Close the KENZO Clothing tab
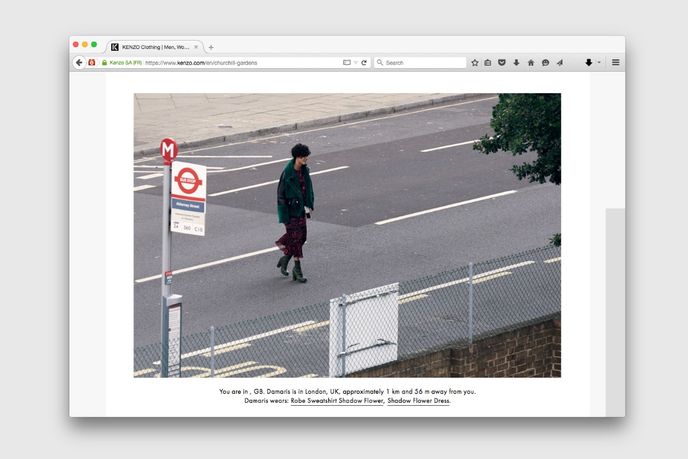 (x=196, y=46)
